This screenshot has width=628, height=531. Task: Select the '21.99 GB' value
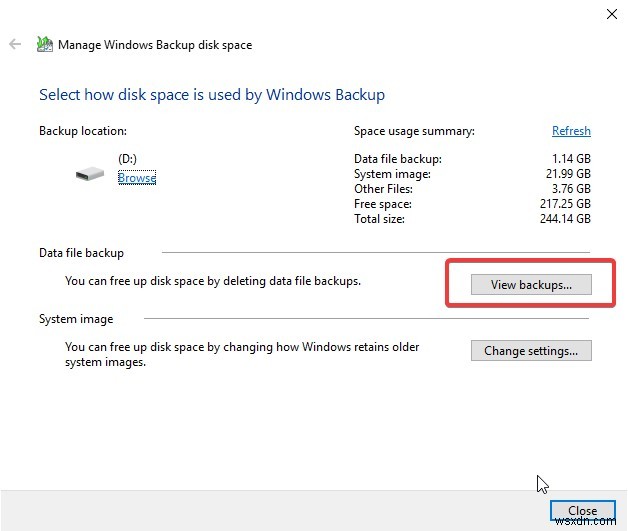point(568,174)
